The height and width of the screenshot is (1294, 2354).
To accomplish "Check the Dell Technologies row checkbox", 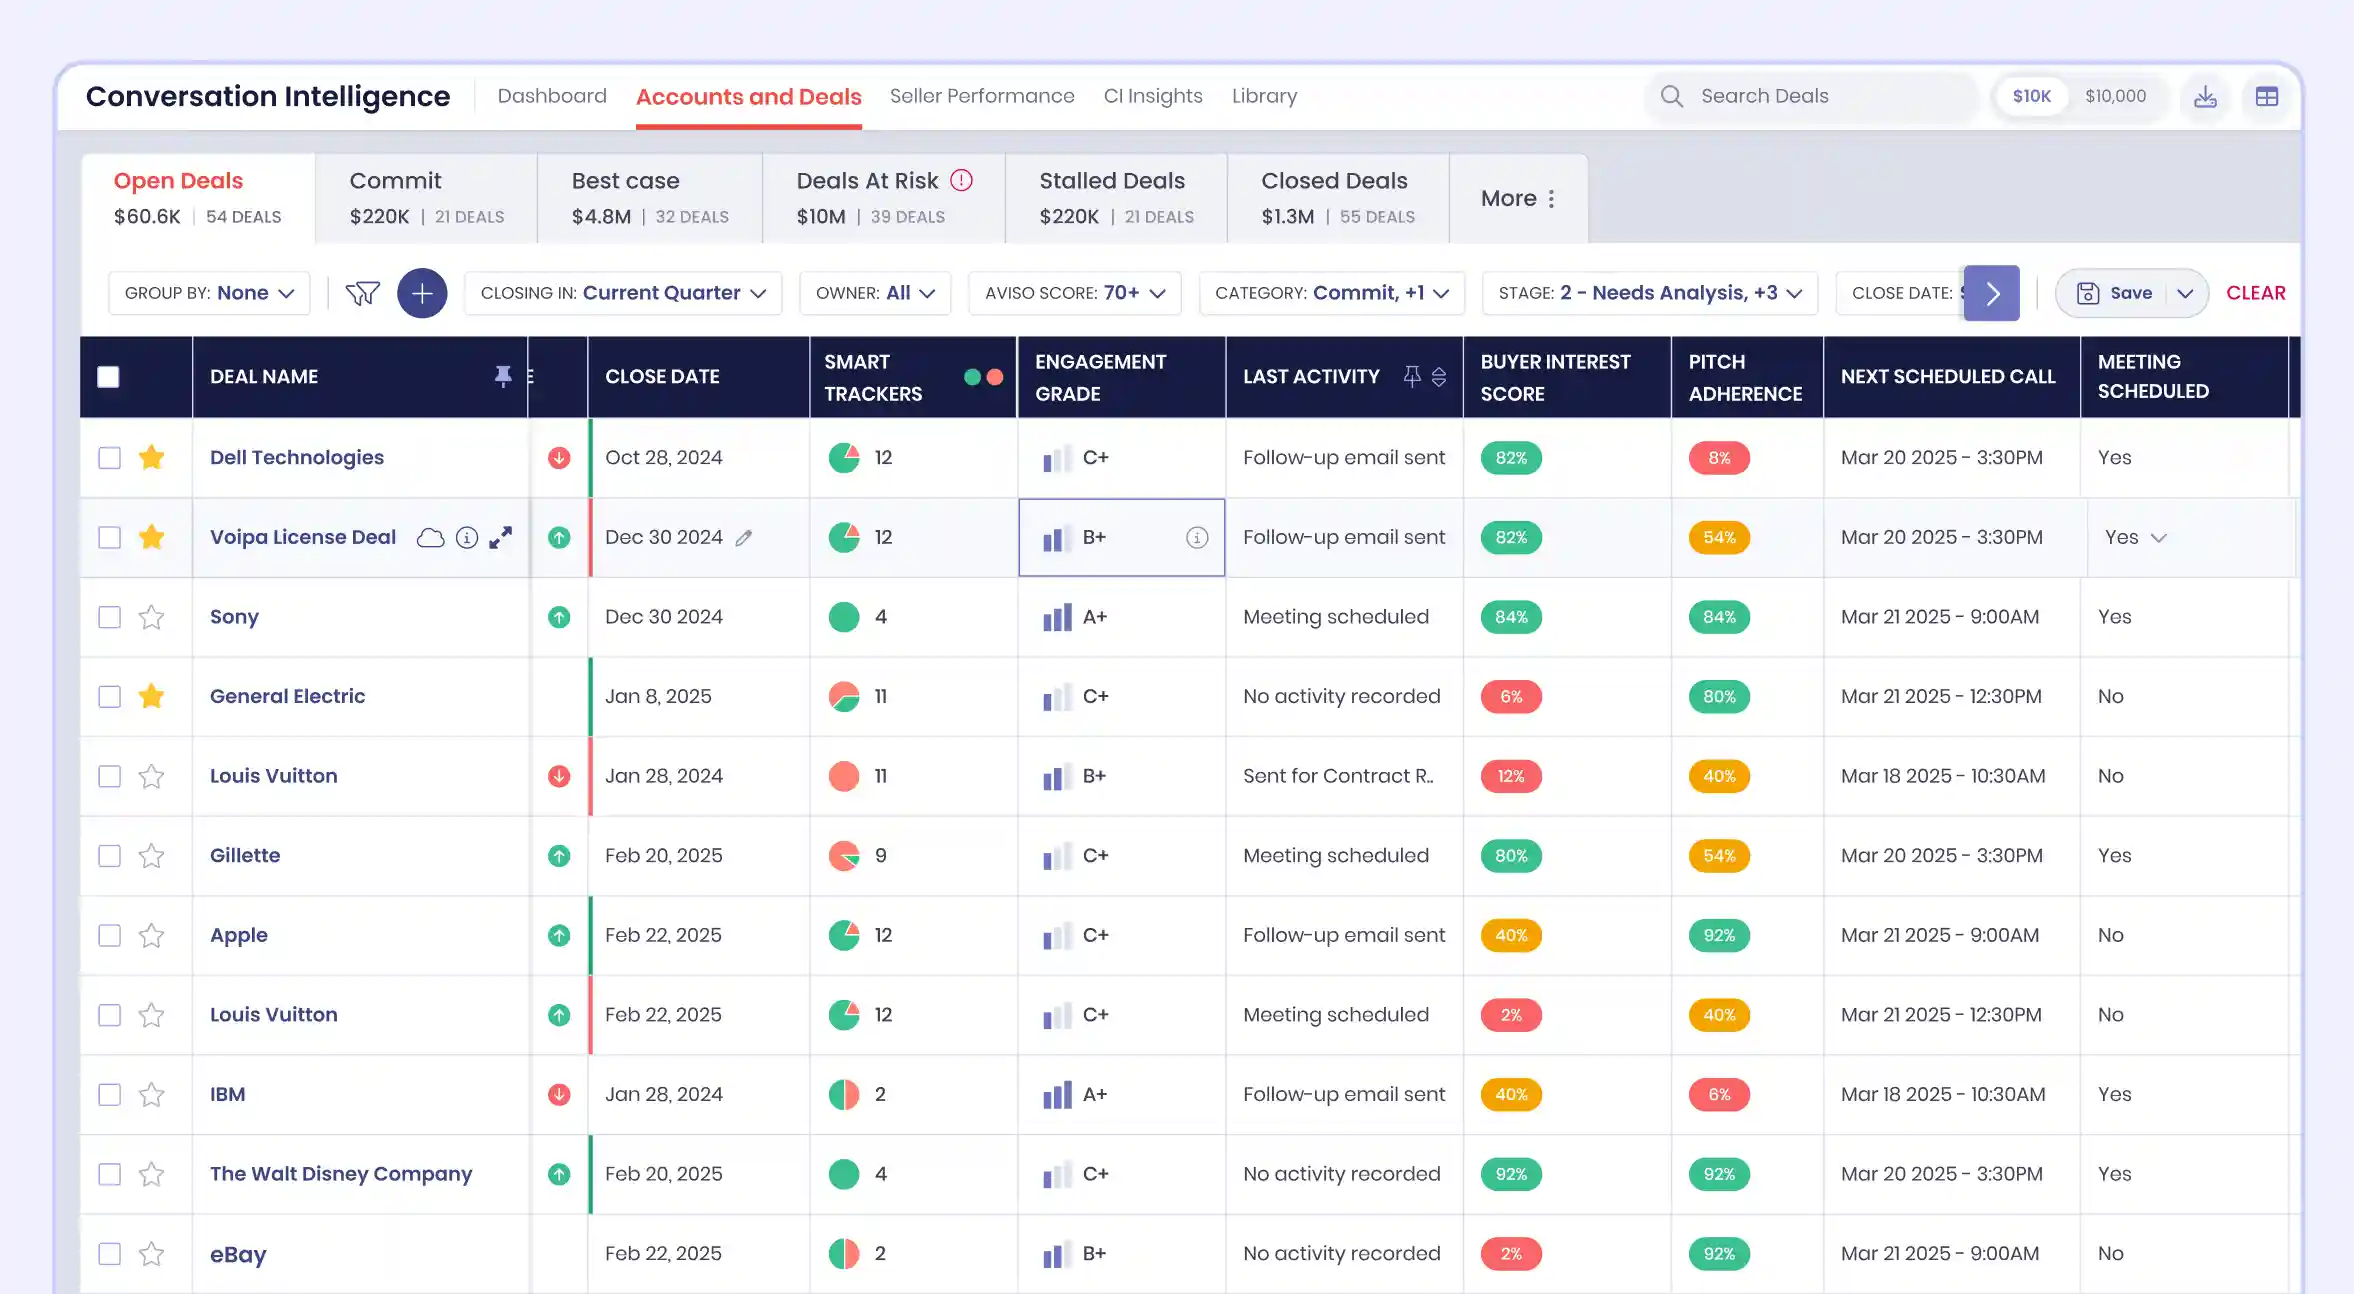I will tap(109, 458).
